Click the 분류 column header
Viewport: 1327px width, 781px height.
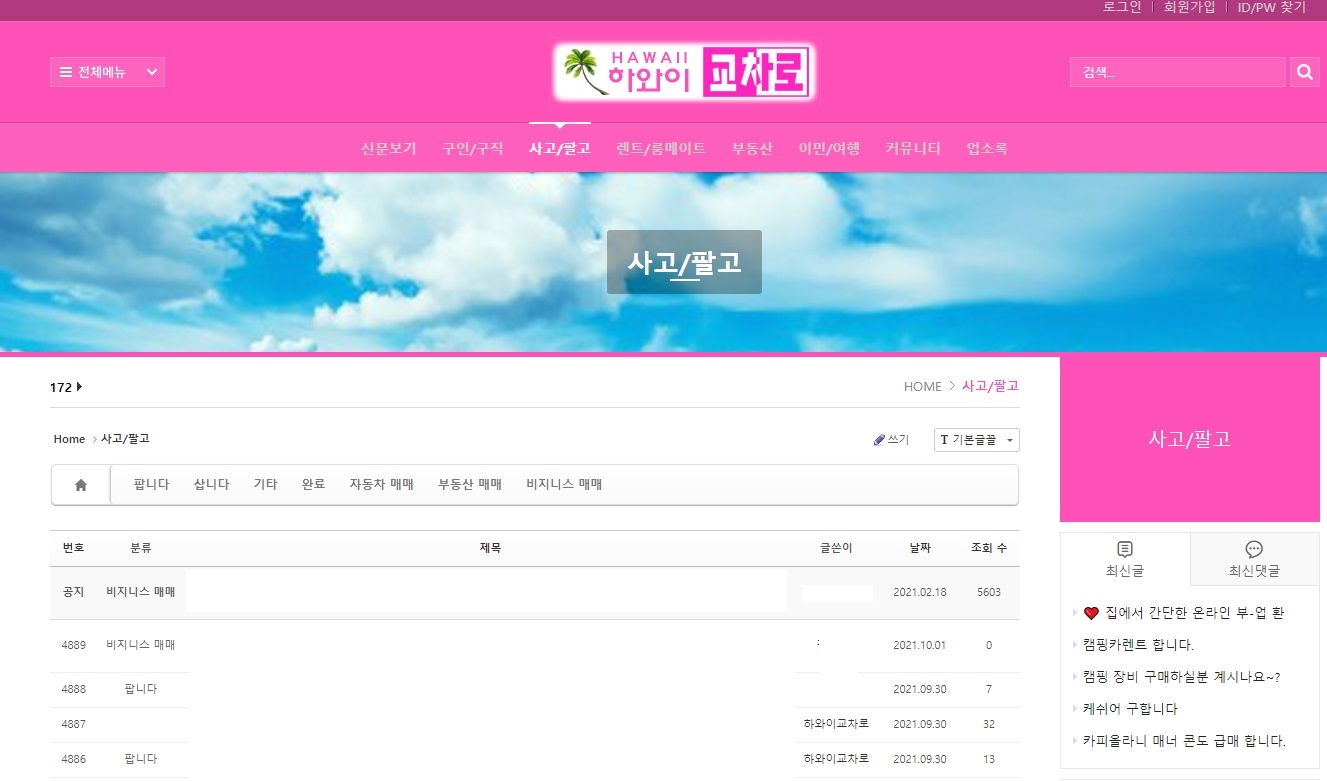(141, 548)
